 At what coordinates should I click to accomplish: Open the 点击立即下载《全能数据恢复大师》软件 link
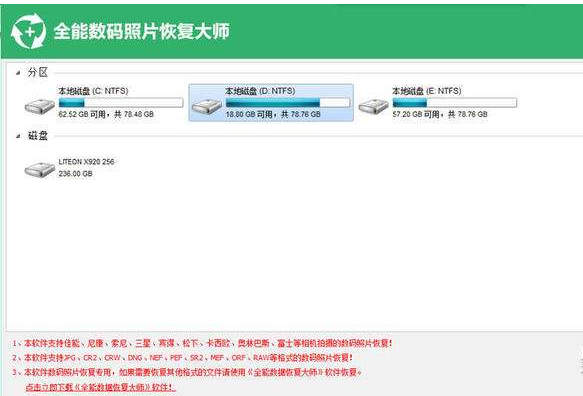100,387
